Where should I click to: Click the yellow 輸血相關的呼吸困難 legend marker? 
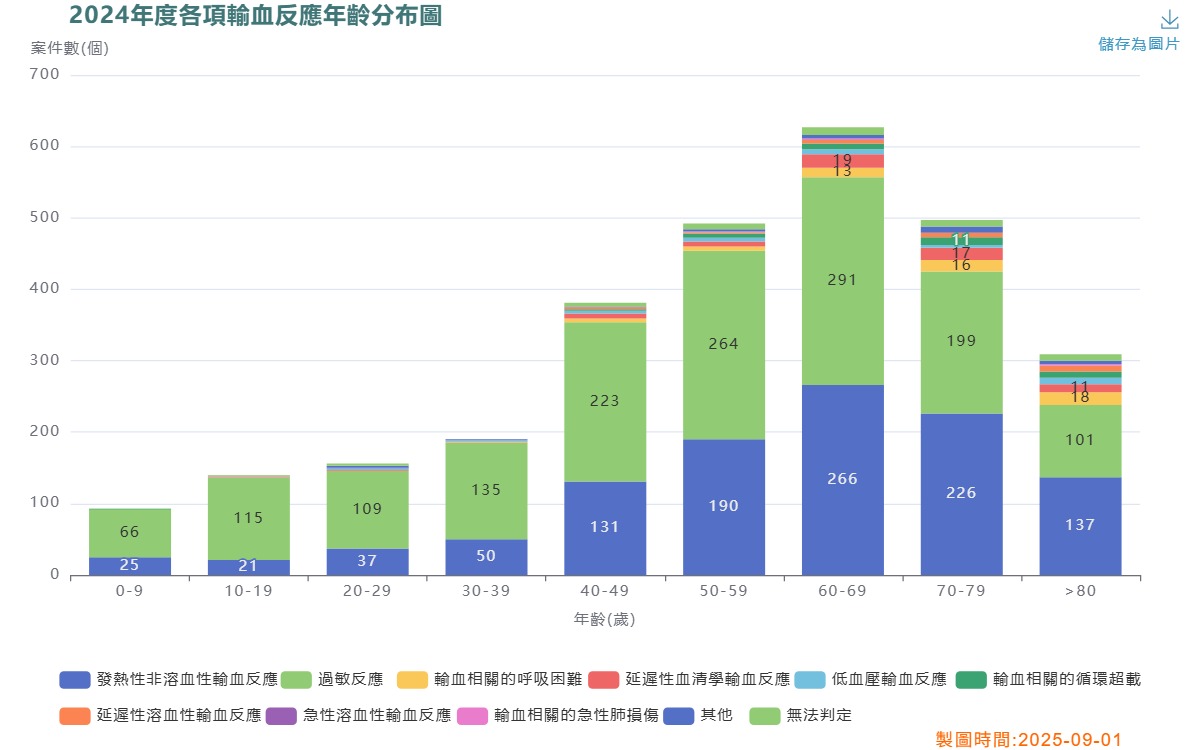tap(412, 680)
